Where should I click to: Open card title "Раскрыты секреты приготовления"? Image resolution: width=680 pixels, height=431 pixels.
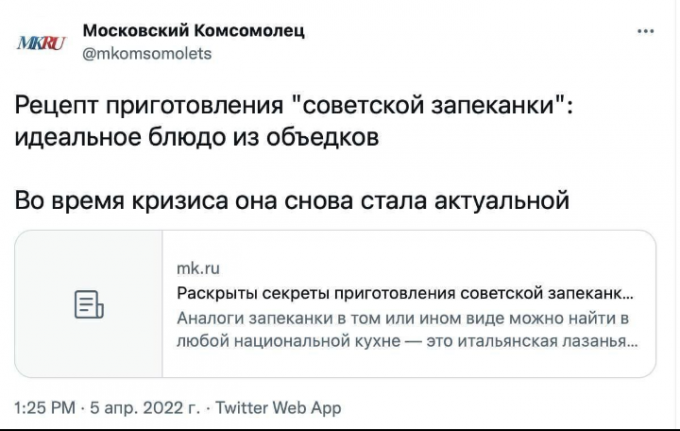pyautogui.click(x=405, y=294)
